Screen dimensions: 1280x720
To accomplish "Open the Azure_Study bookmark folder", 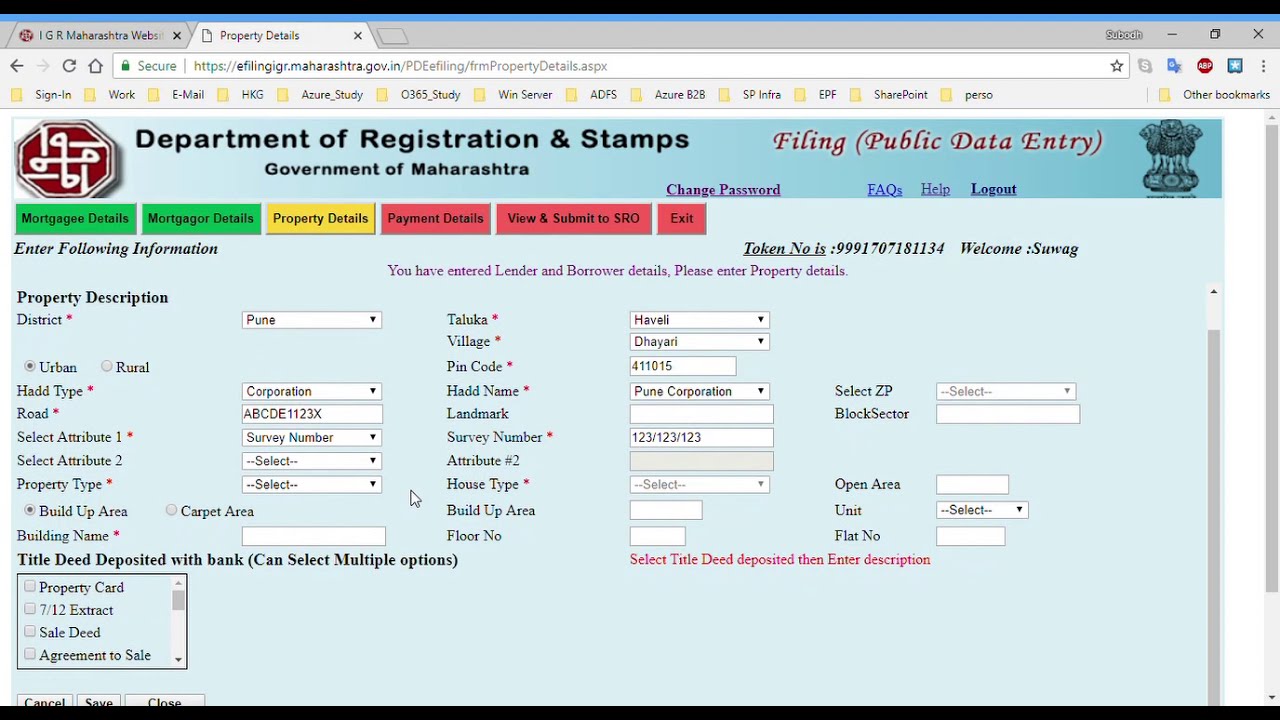I will click(320, 95).
